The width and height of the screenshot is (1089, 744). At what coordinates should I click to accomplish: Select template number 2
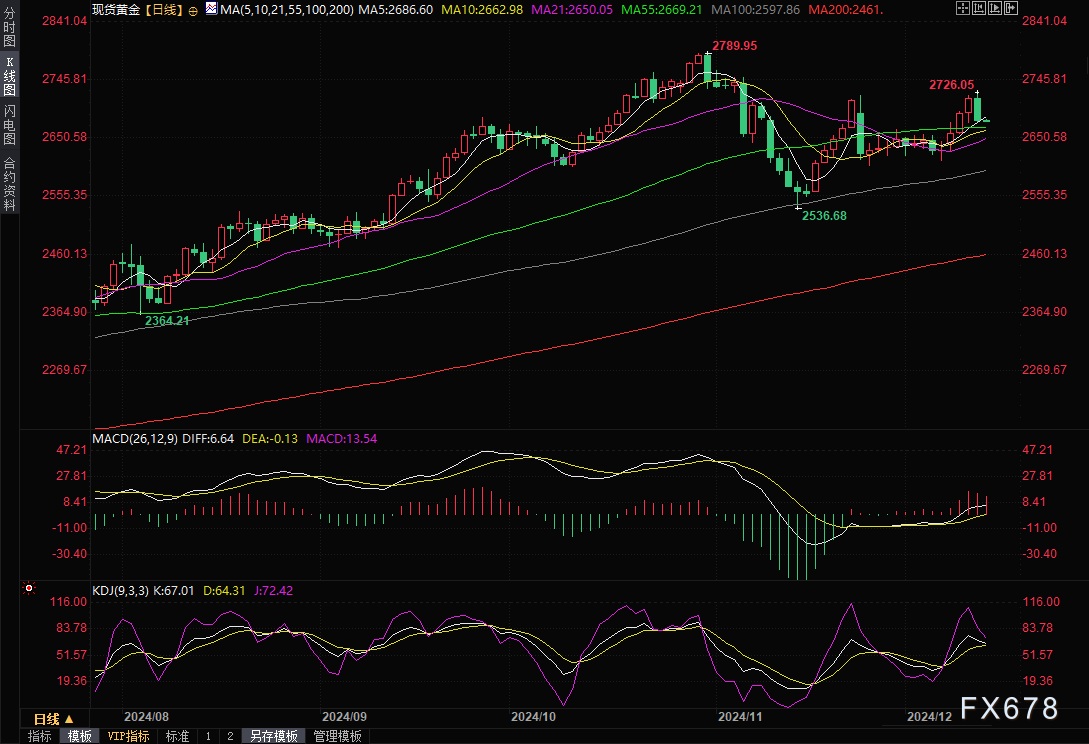tap(230, 736)
